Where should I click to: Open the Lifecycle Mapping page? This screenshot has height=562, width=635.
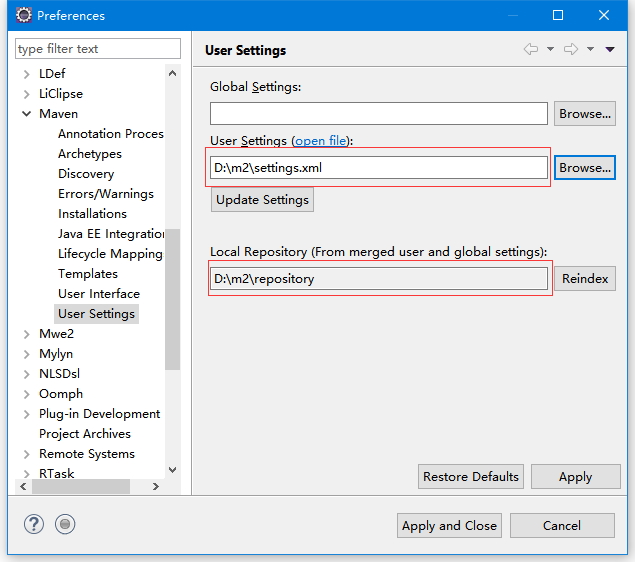click(110, 254)
